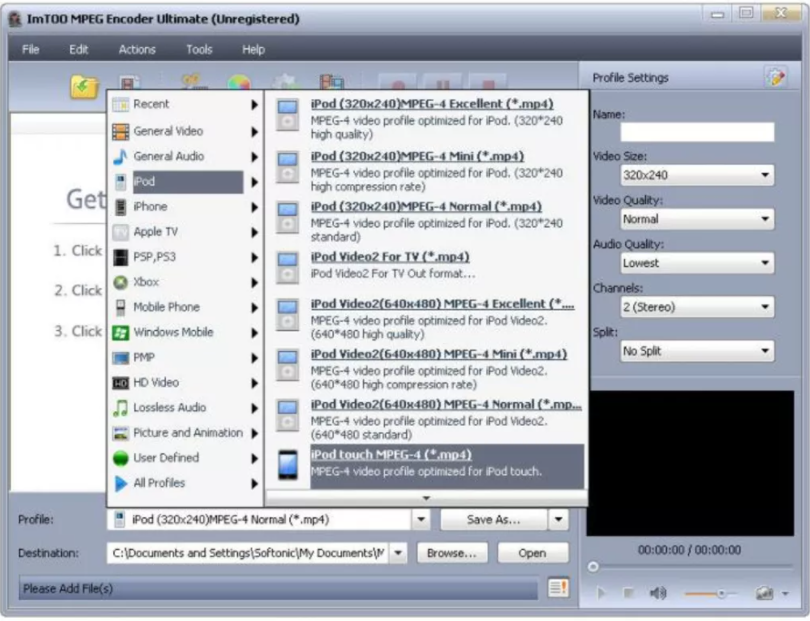Click the Name input field
This screenshot has width=810, height=621.
(697, 132)
